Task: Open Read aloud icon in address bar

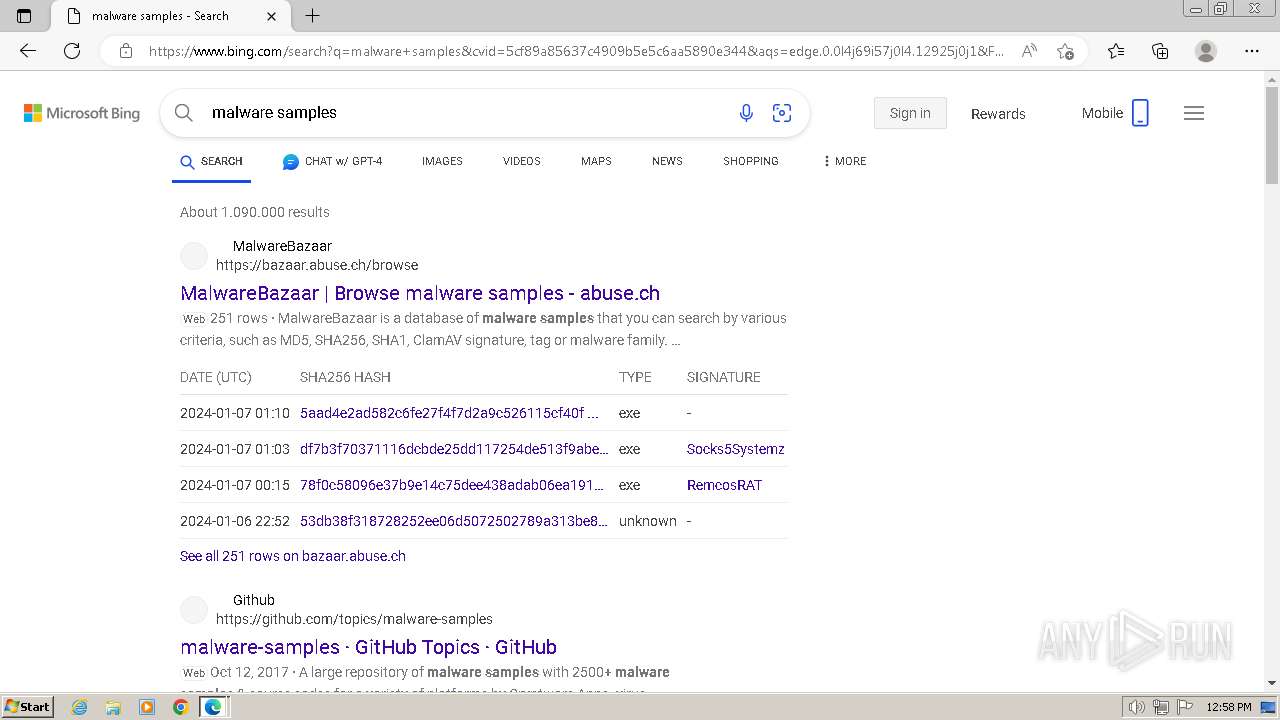Action: pyautogui.click(x=1028, y=51)
